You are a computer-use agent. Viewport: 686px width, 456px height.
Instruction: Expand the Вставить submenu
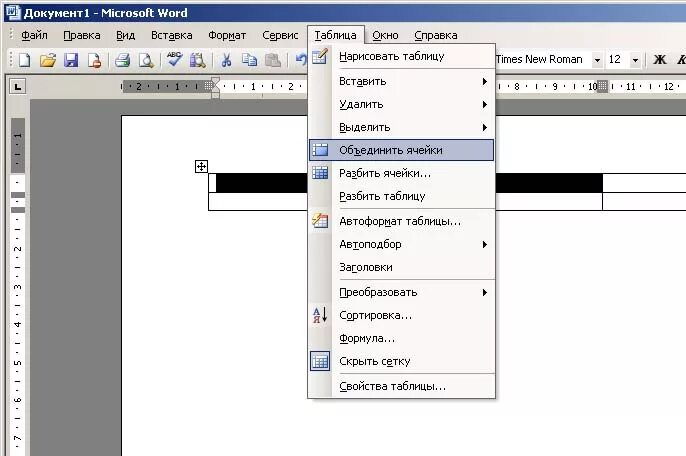(x=402, y=81)
